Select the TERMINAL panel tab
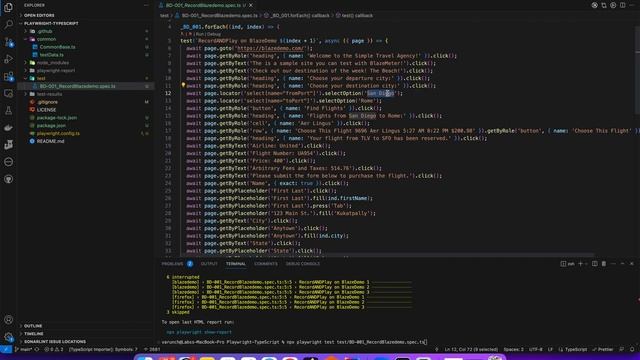The width and height of the screenshot is (640, 360). 236,264
